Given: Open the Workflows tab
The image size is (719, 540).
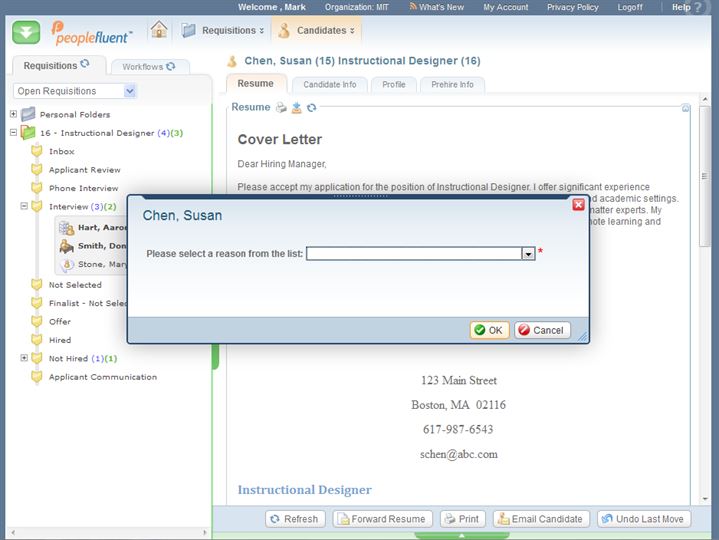Looking at the screenshot, I should pos(148,67).
